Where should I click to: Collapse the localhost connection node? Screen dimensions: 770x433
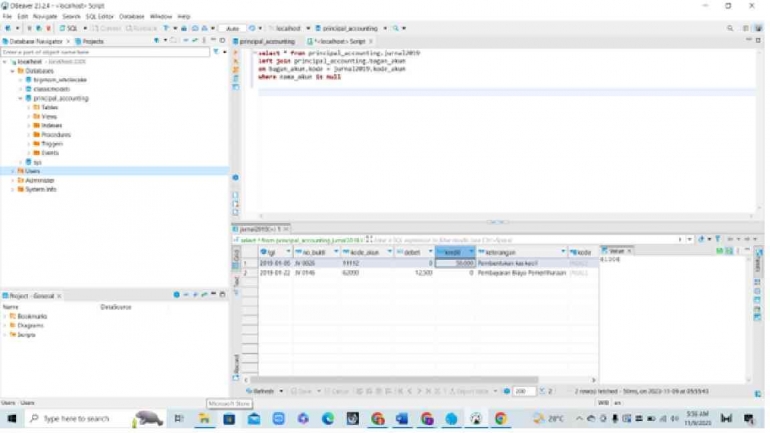[5, 62]
